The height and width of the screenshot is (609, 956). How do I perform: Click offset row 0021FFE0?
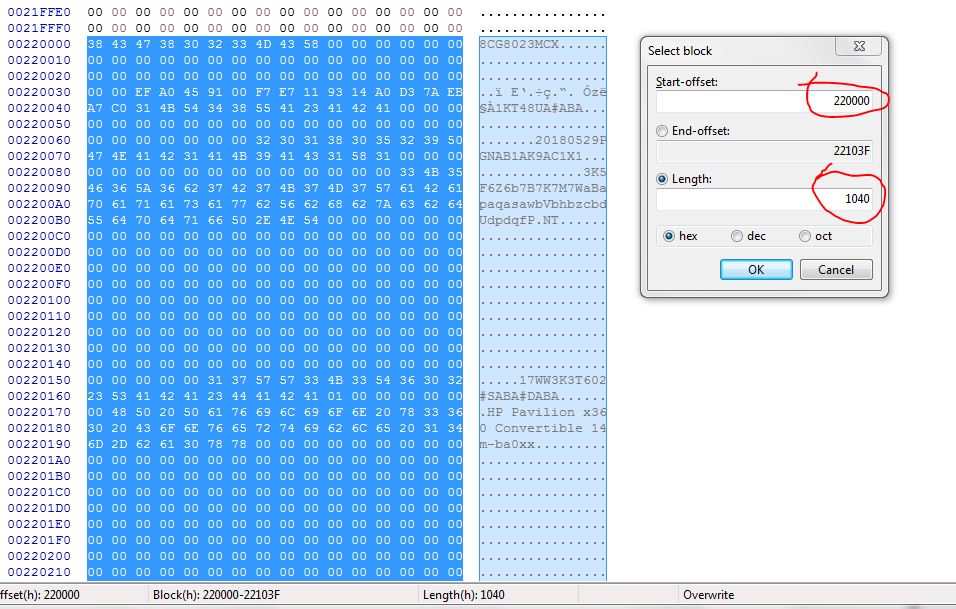click(x=39, y=12)
